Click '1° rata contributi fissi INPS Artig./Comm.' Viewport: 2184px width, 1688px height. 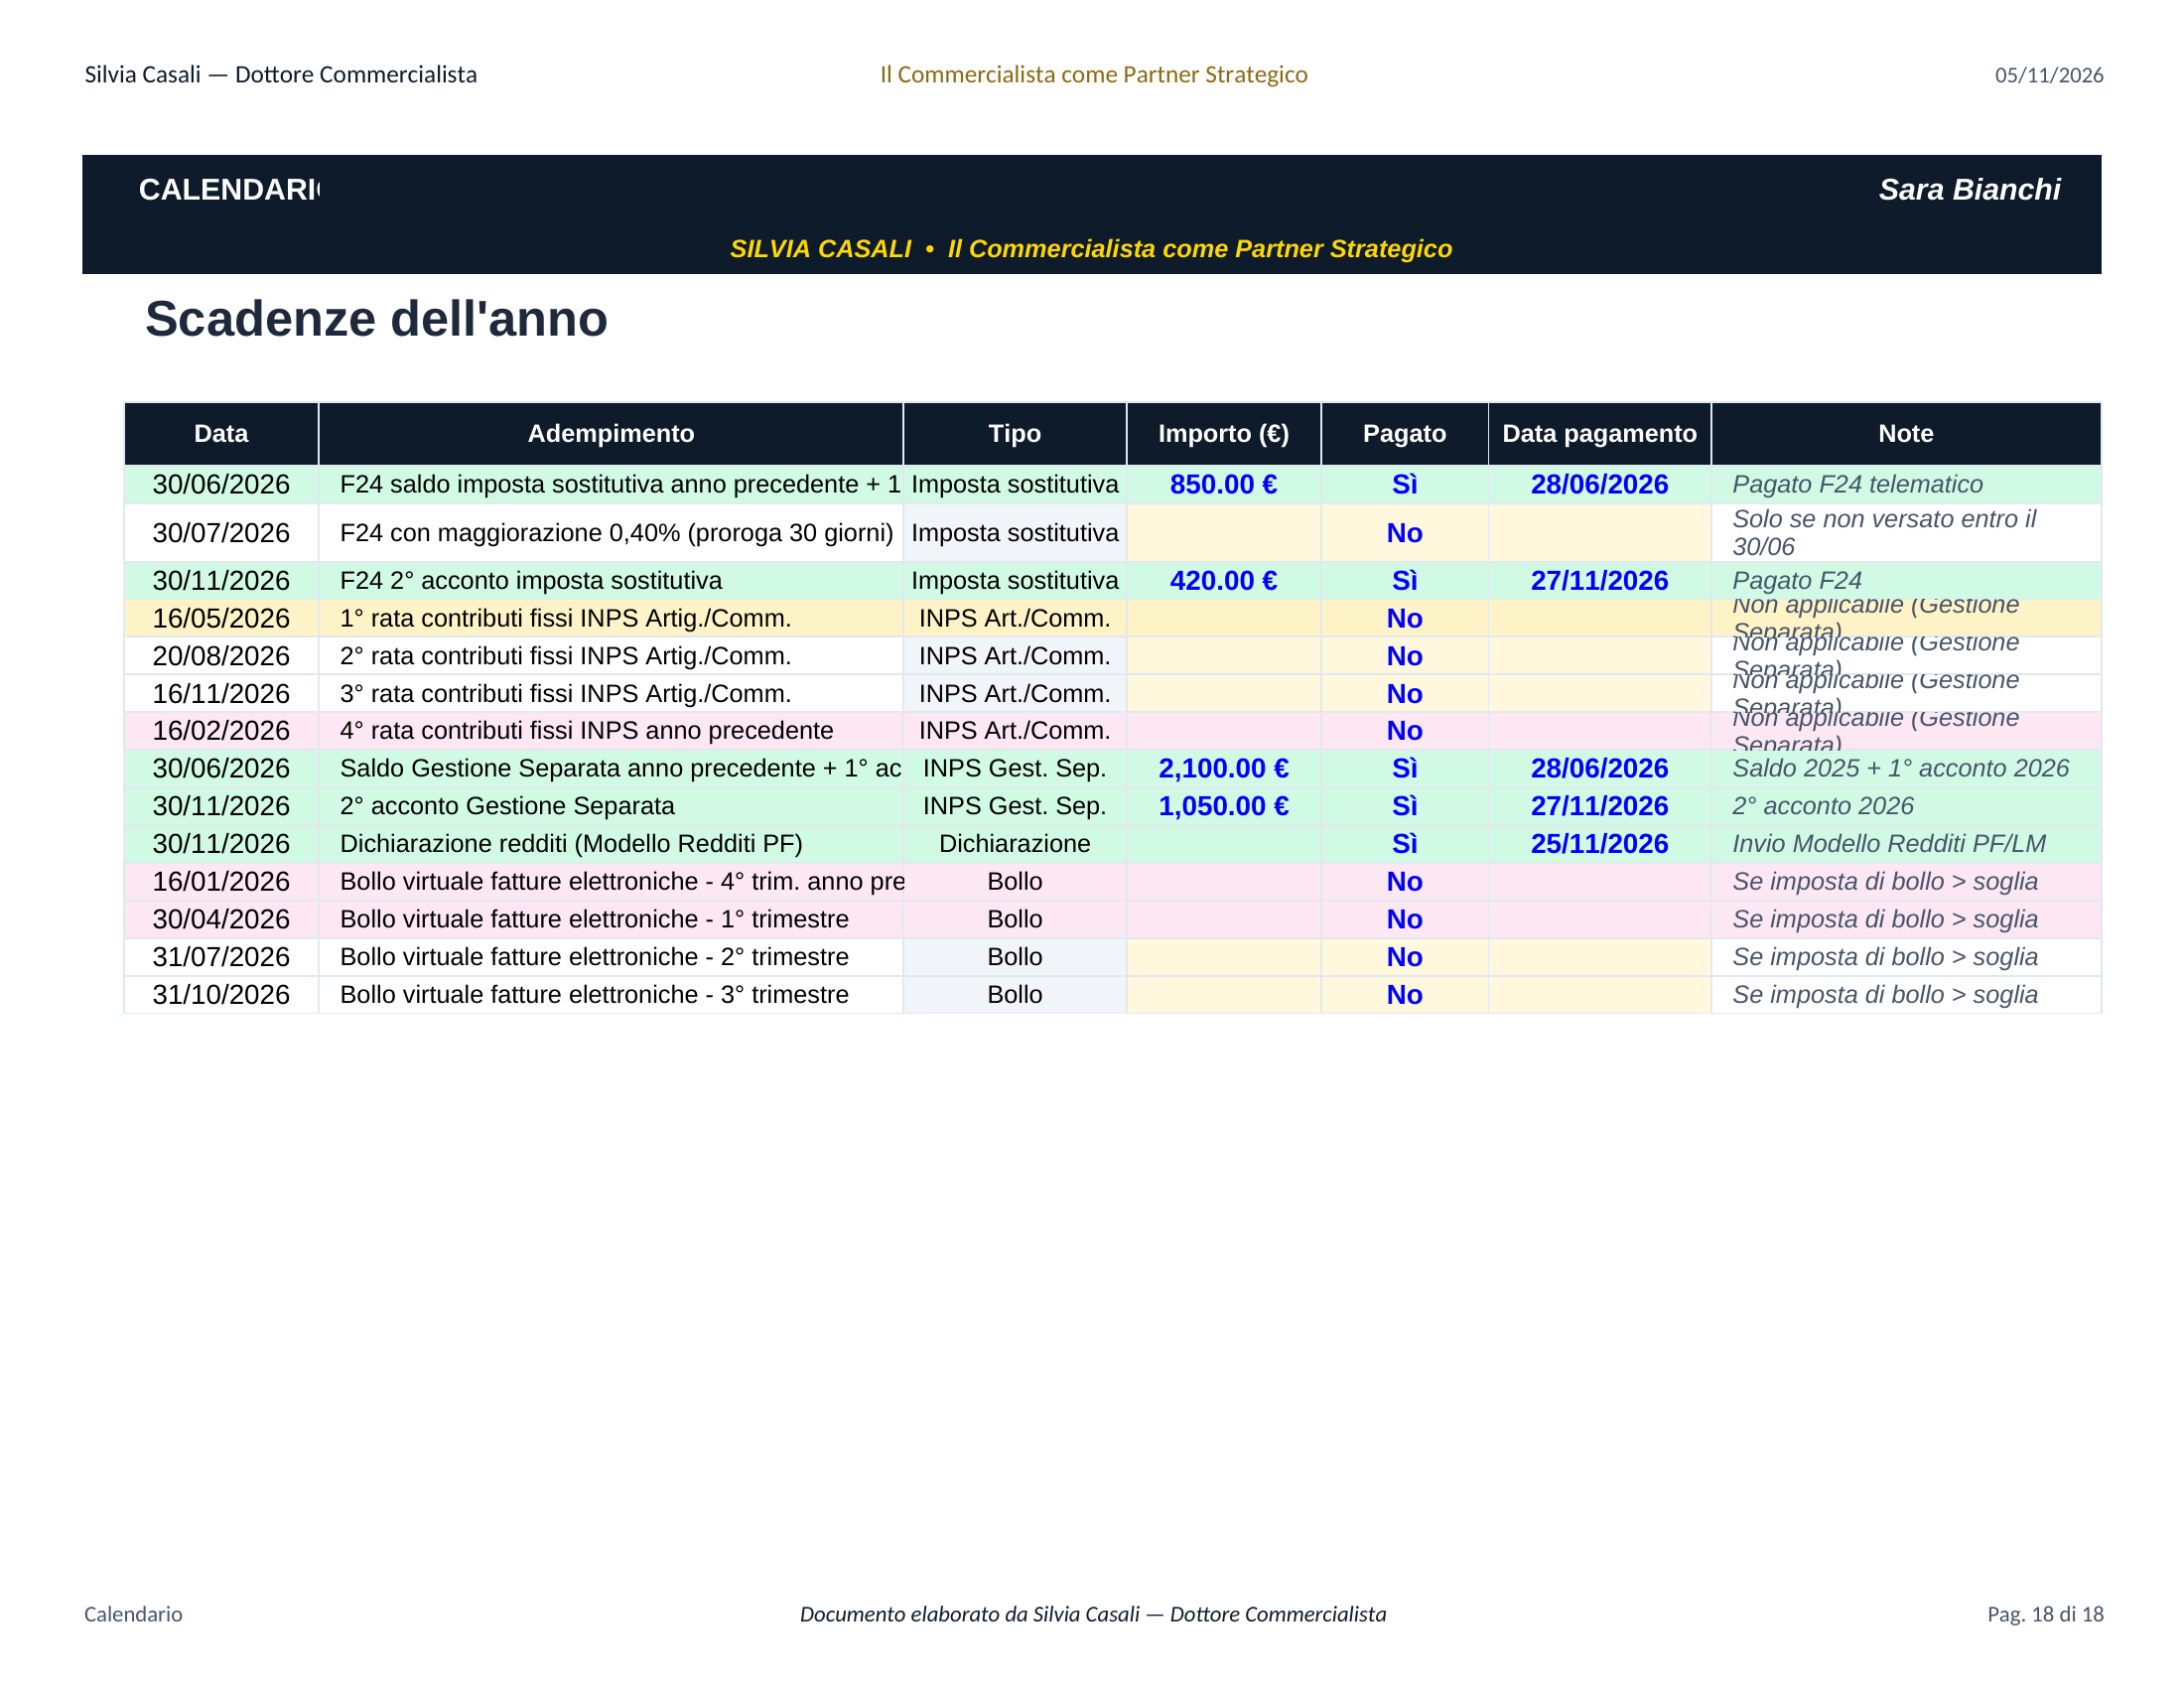point(565,618)
